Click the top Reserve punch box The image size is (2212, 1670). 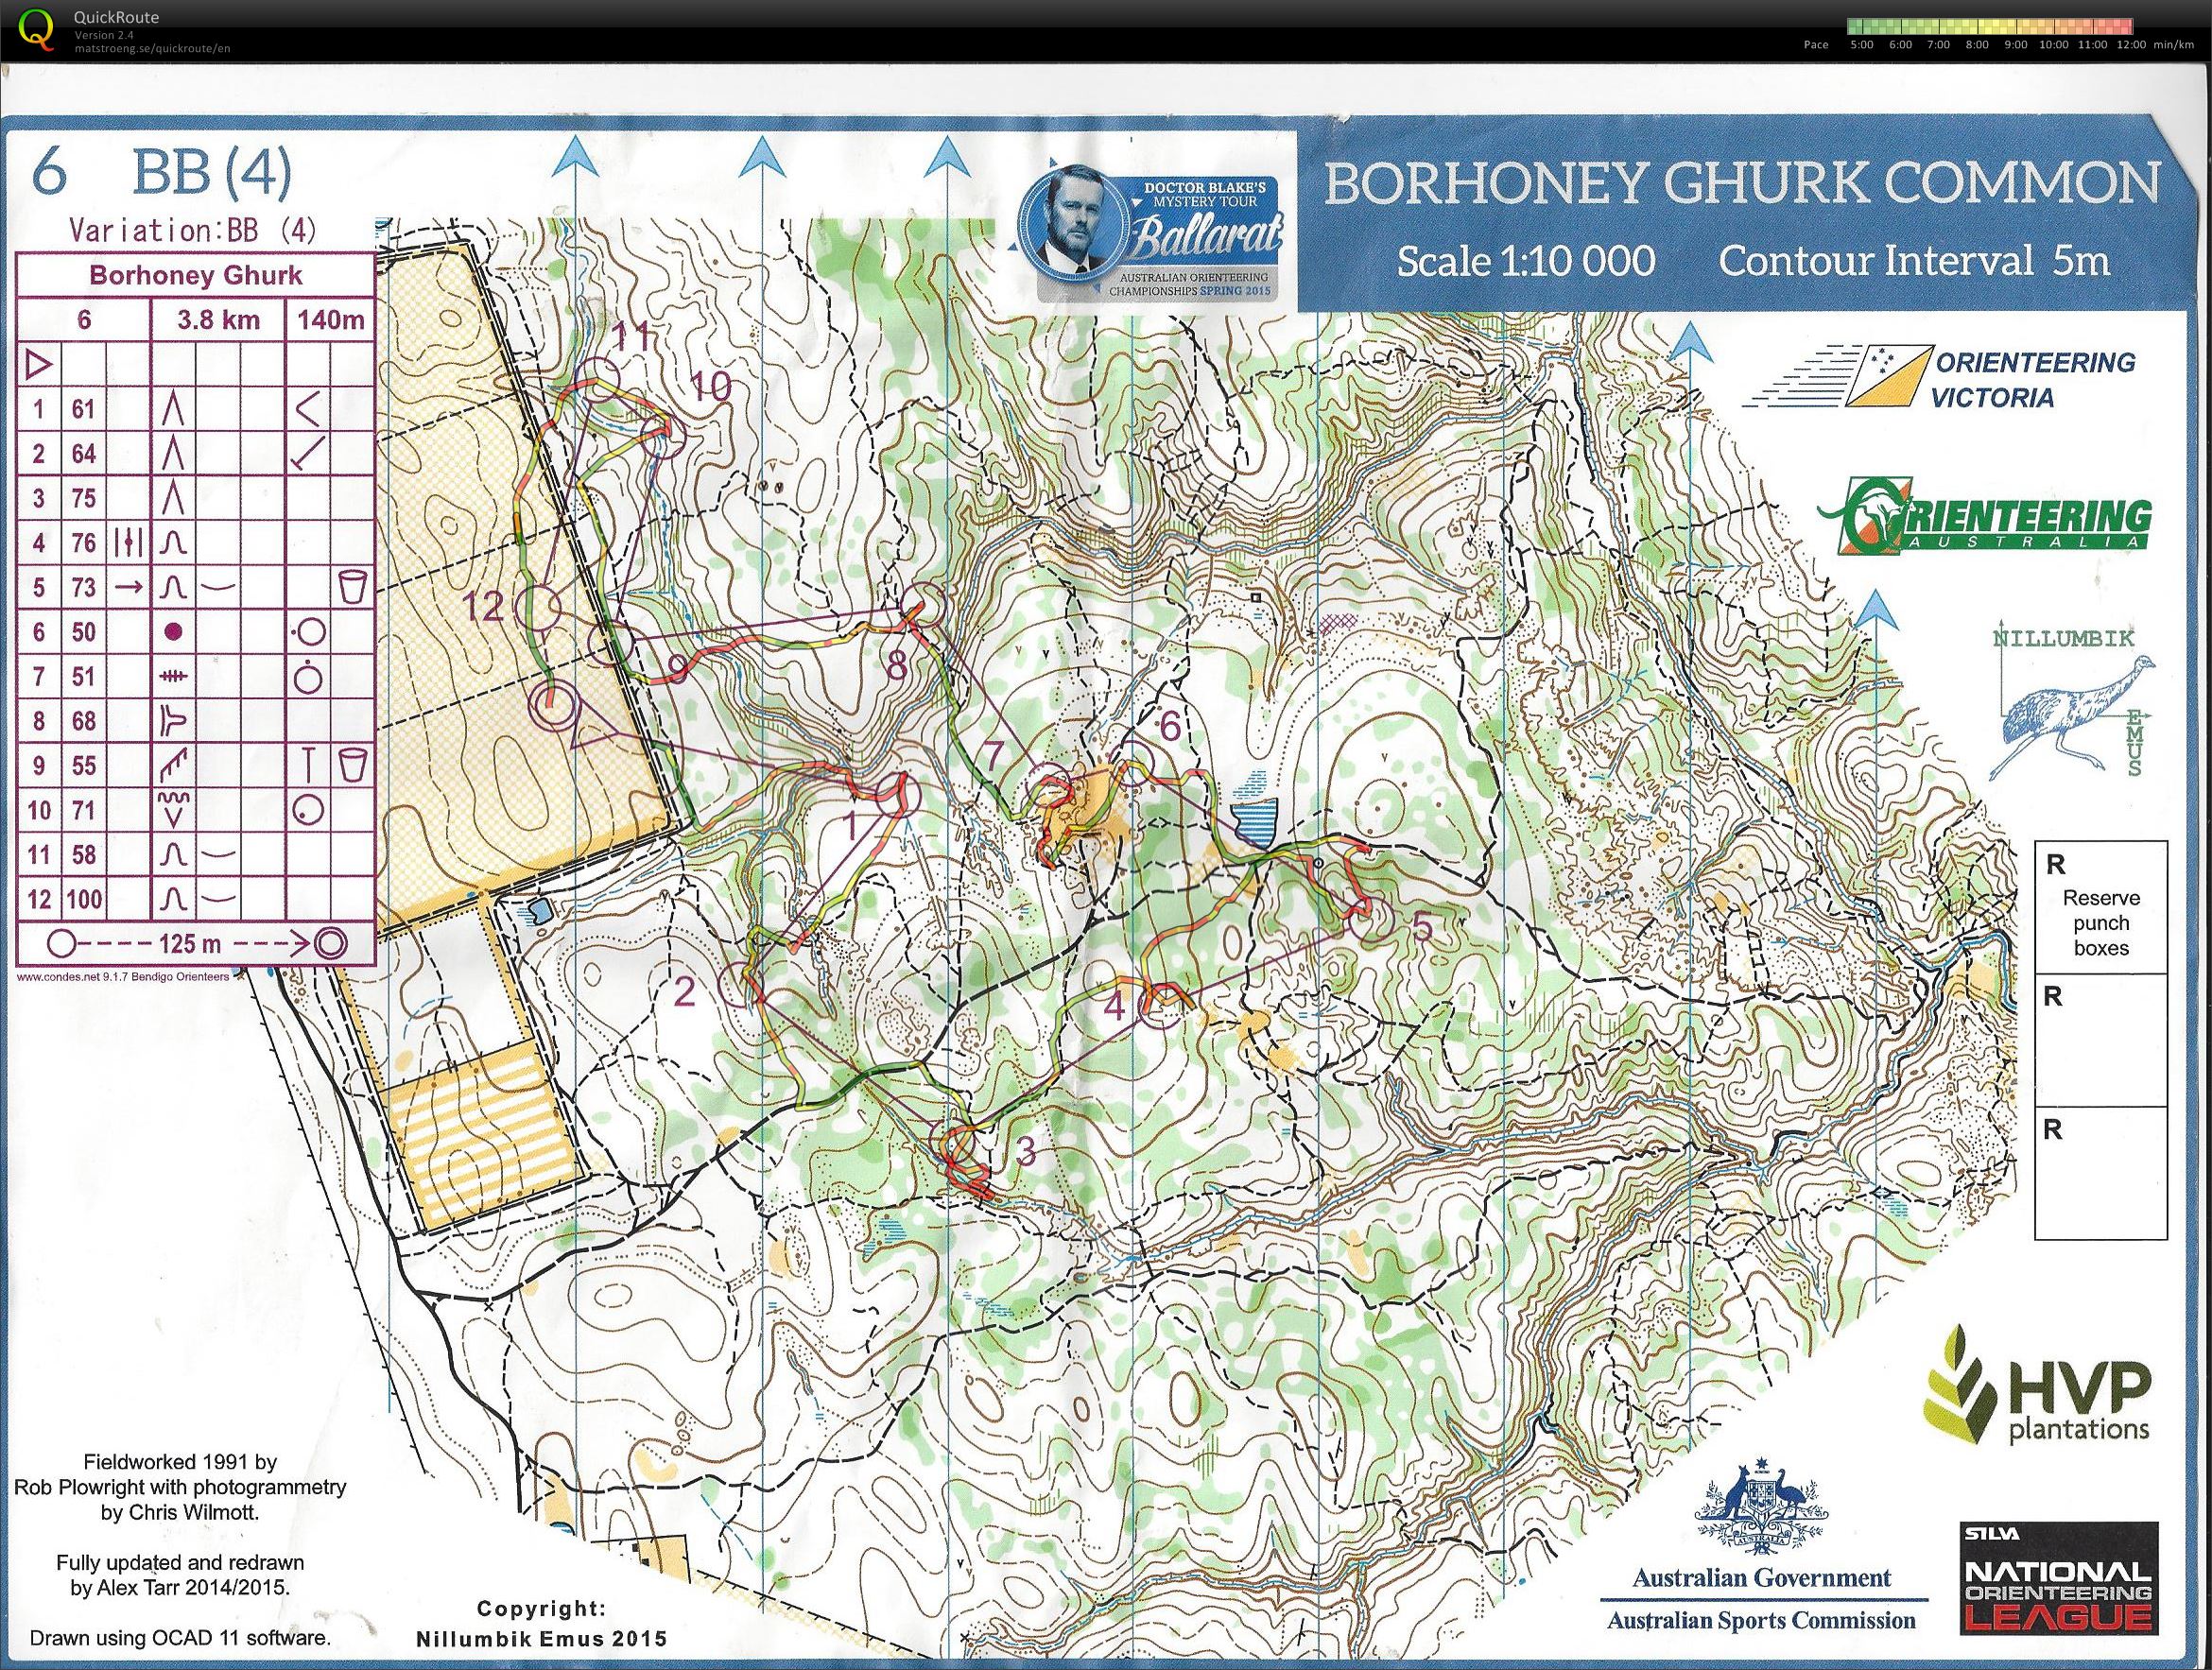(x=2101, y=907)
